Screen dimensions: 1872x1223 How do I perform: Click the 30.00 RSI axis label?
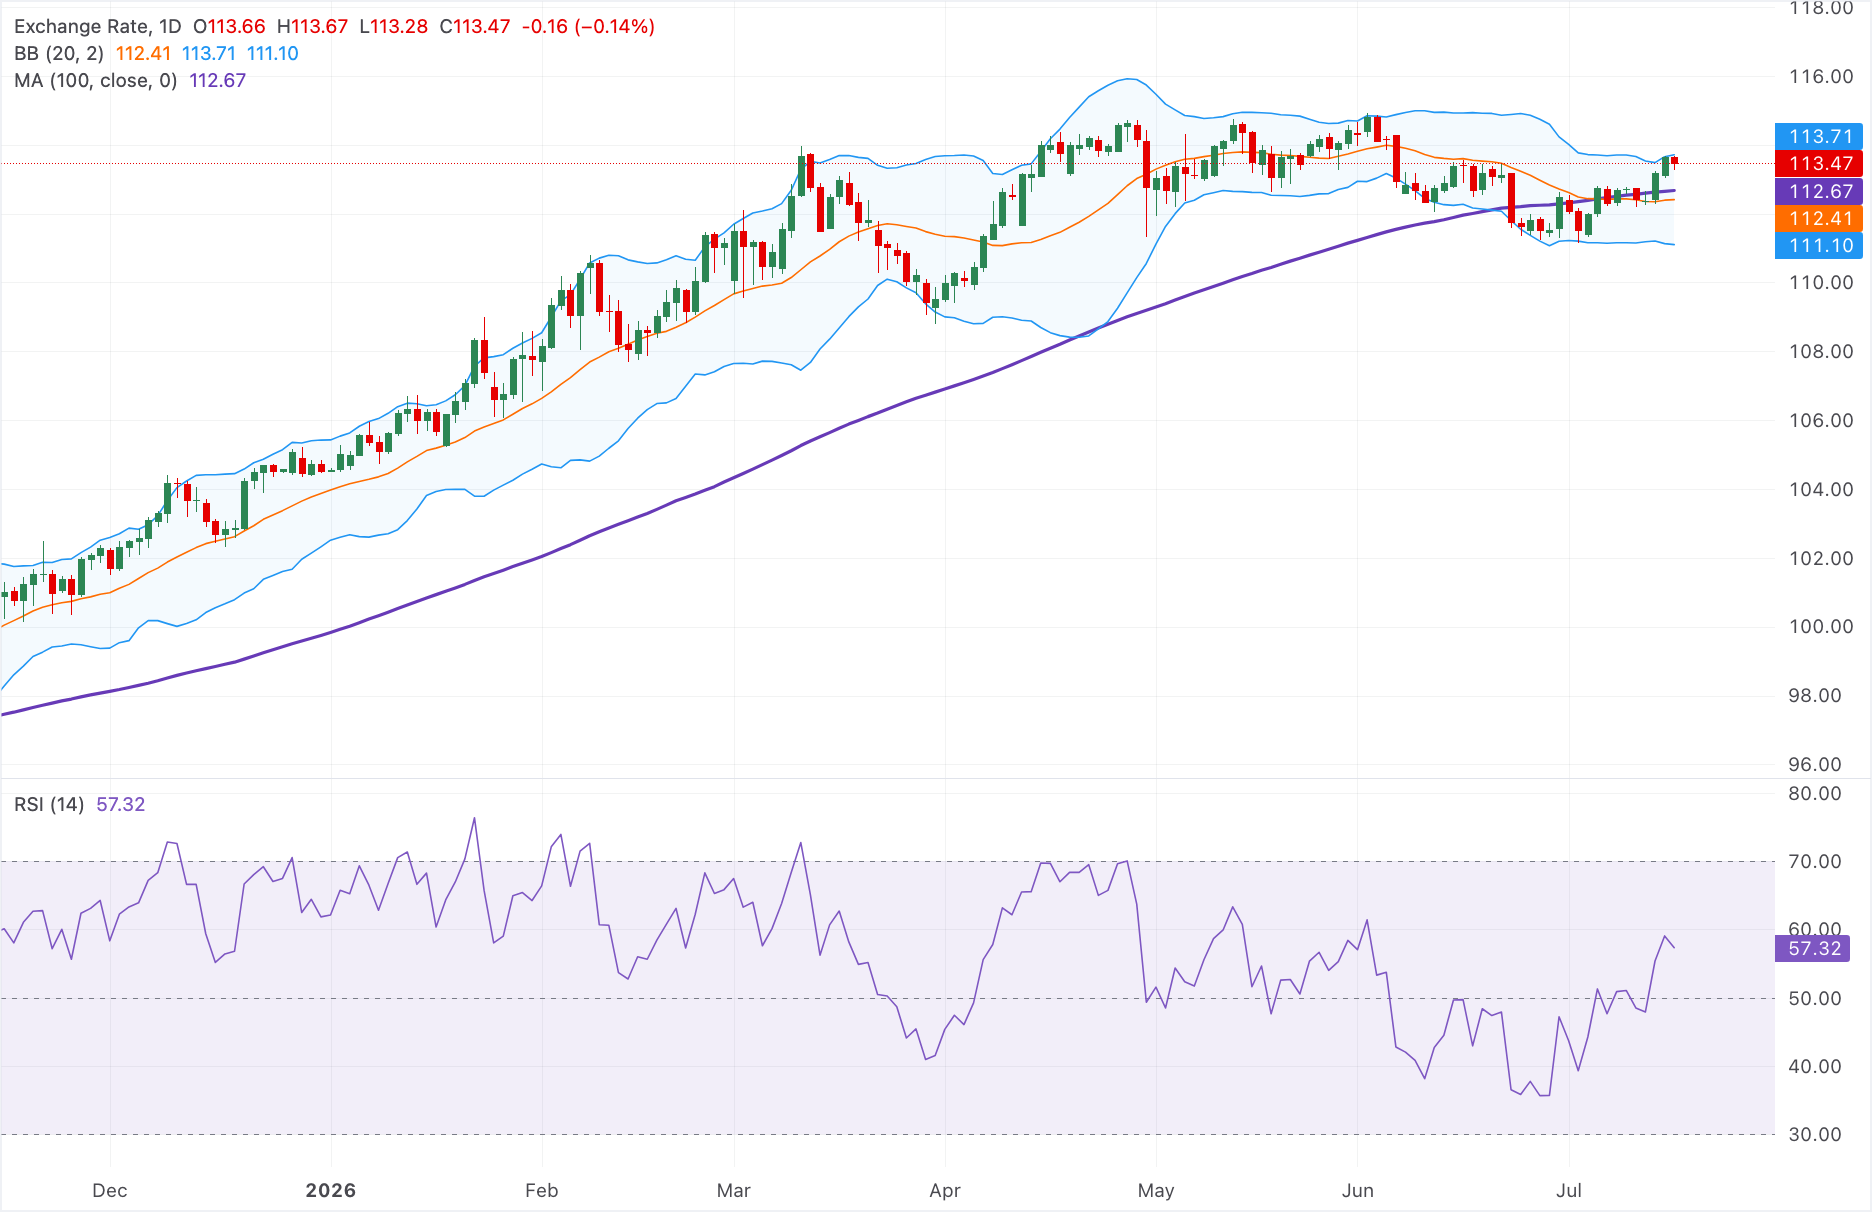pos(1815,1135)
